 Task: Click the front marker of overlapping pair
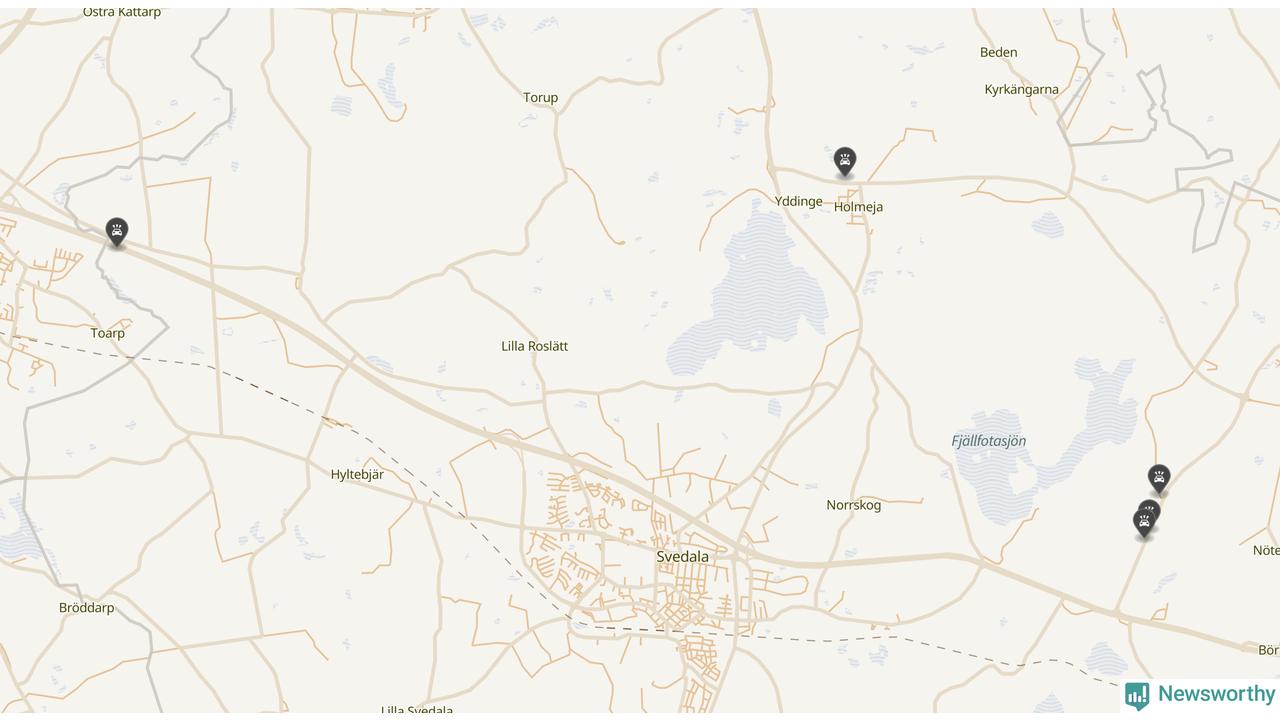pos(1144,523)
